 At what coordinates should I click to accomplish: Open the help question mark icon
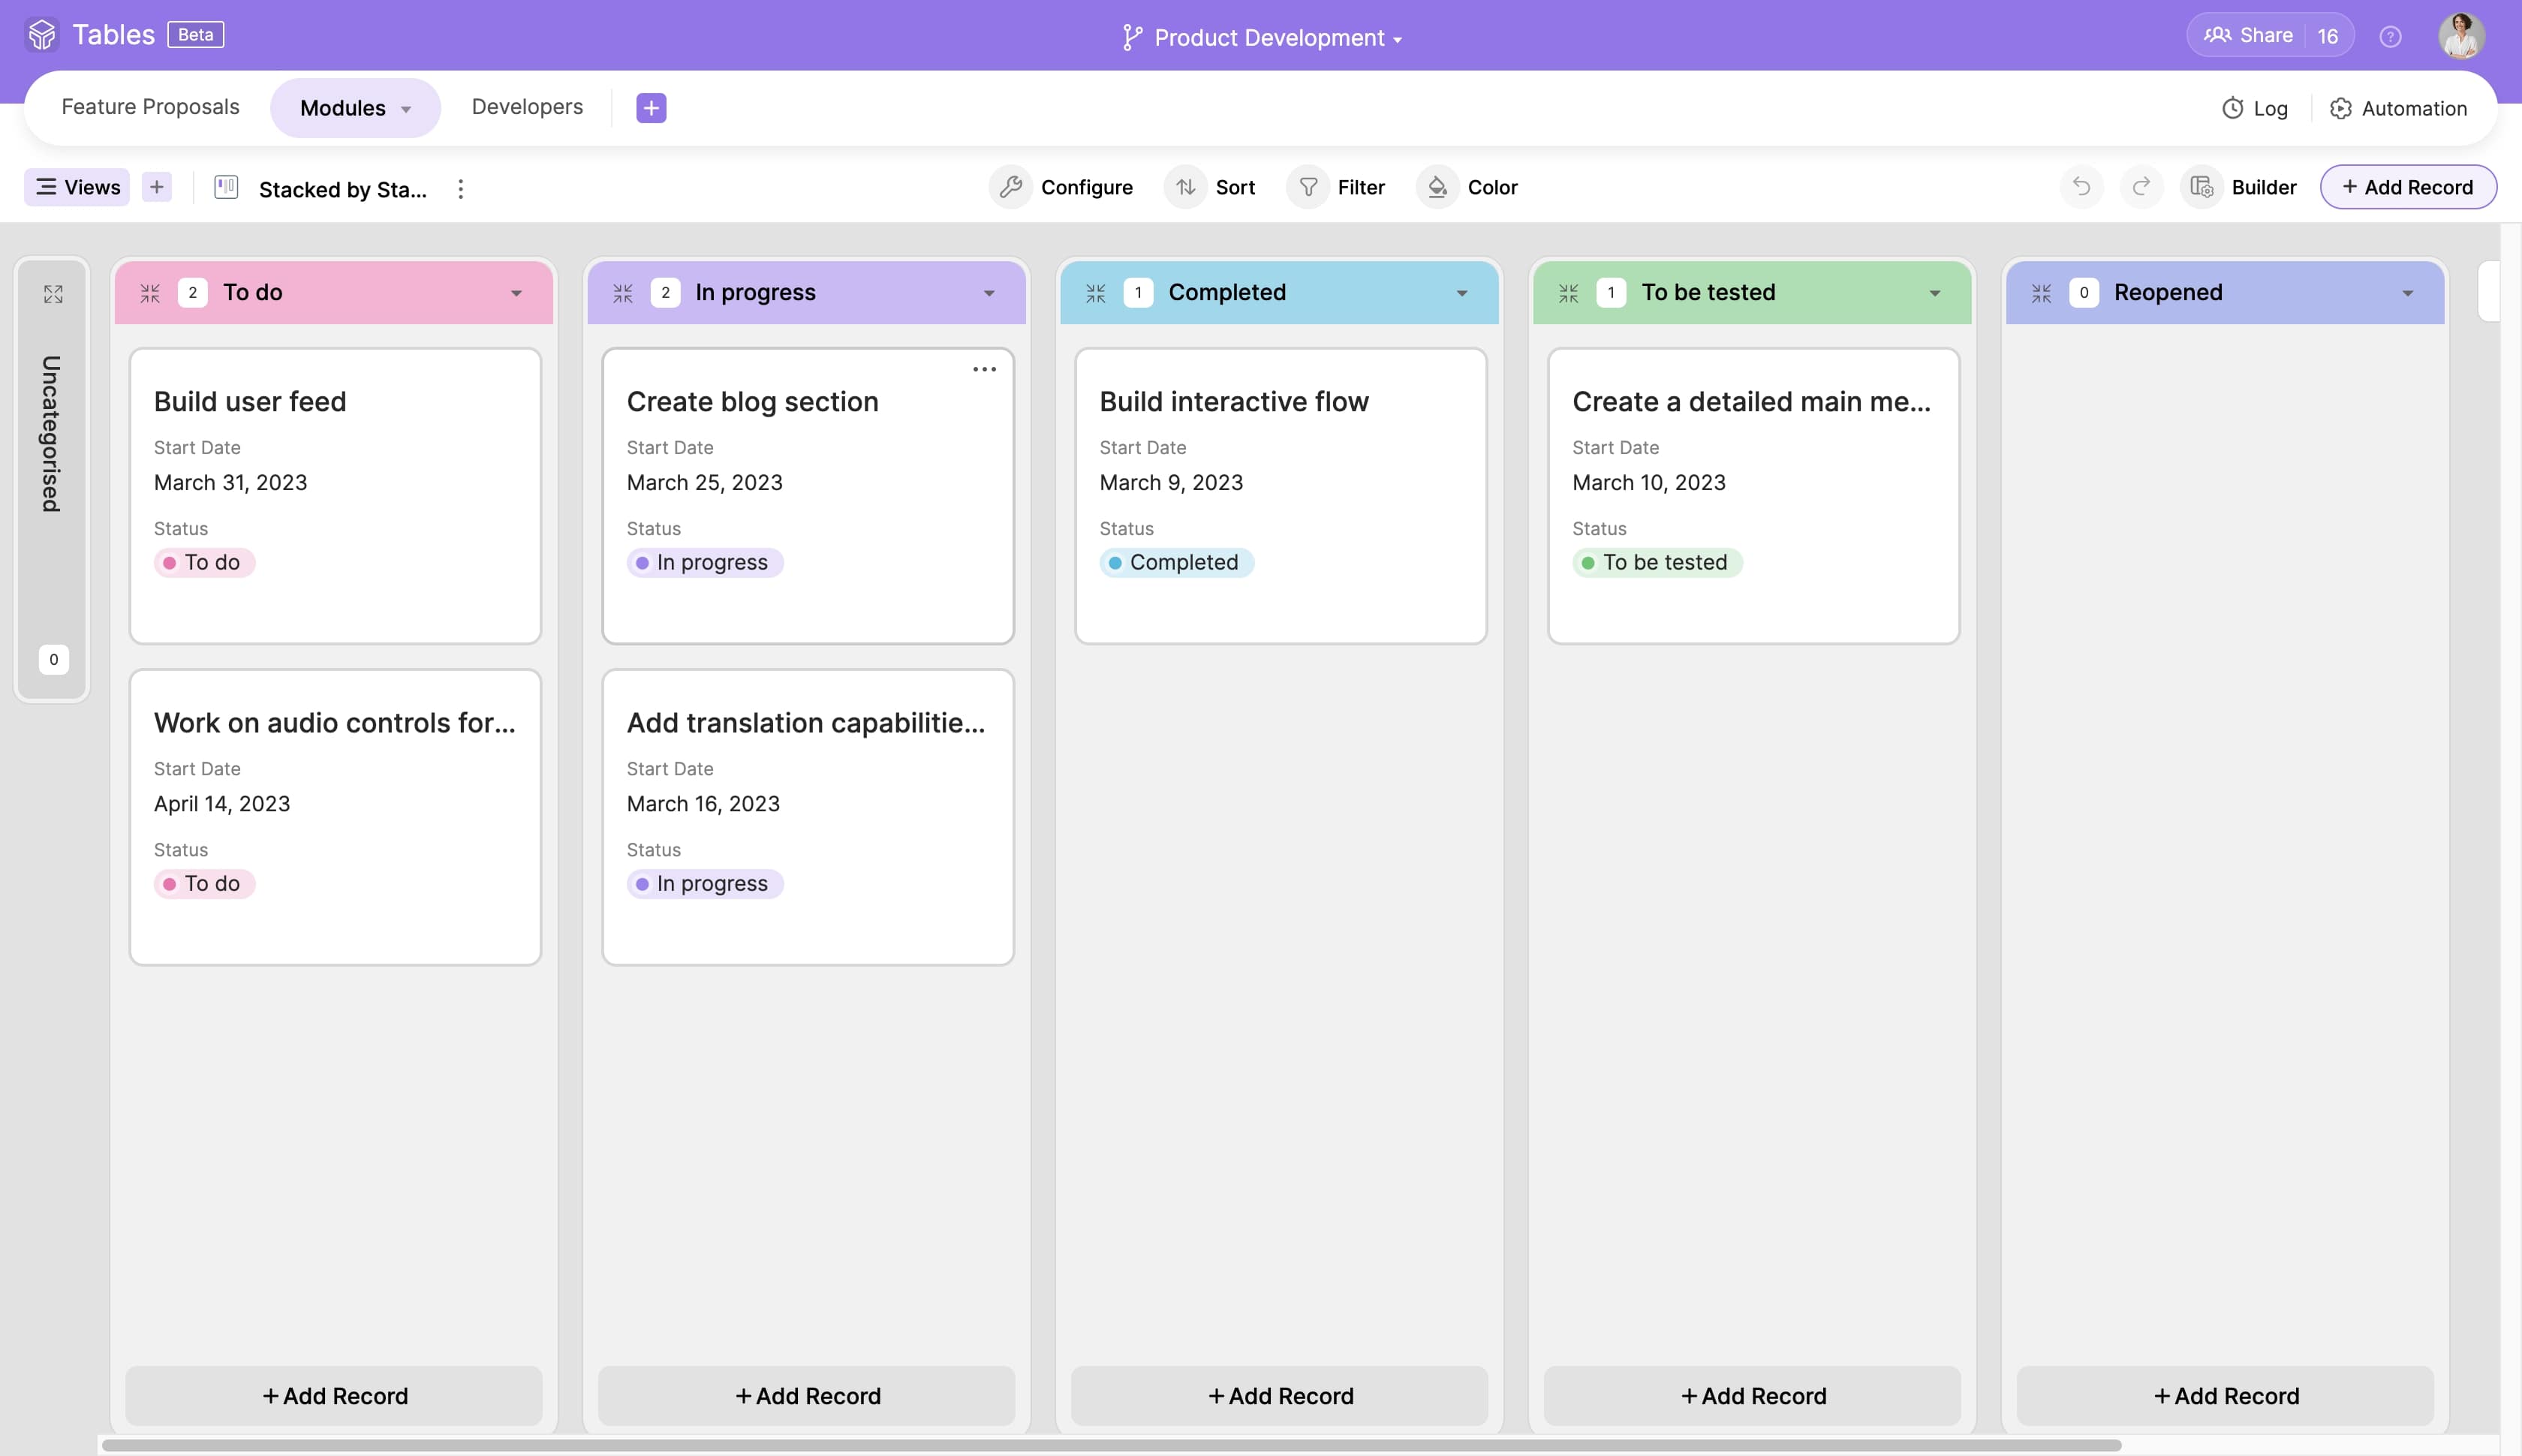2390,37
